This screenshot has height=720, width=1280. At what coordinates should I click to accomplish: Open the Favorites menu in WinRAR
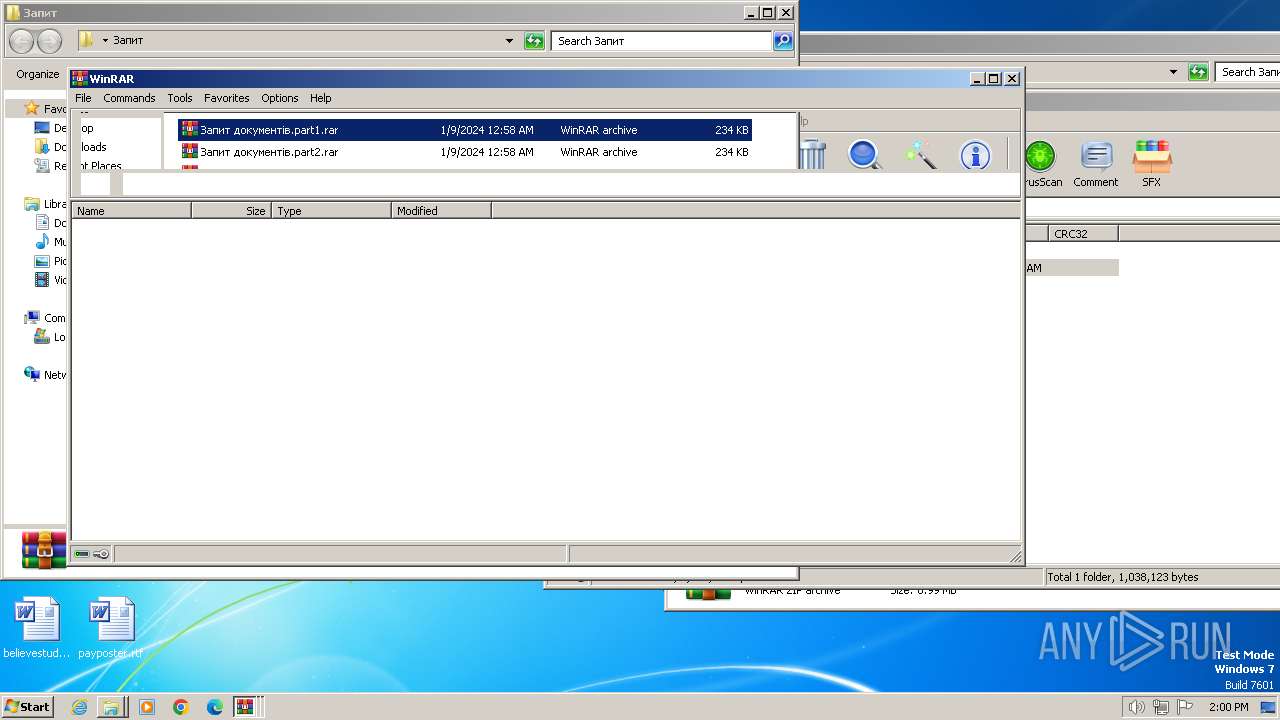227,98
